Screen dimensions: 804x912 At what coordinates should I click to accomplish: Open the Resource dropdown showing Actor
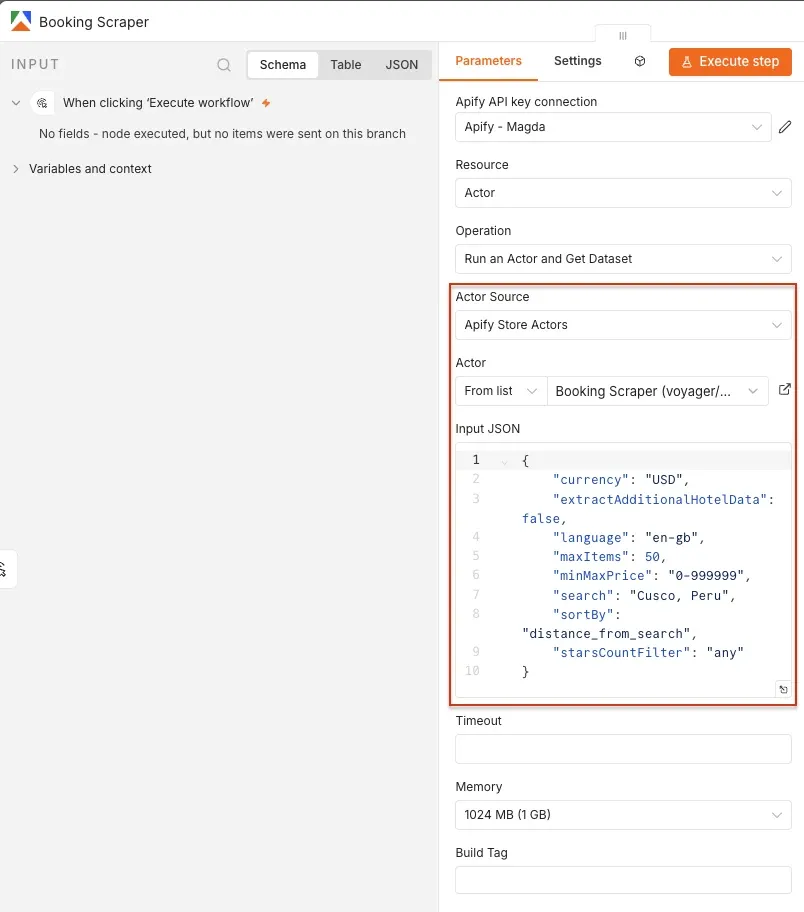623,193
